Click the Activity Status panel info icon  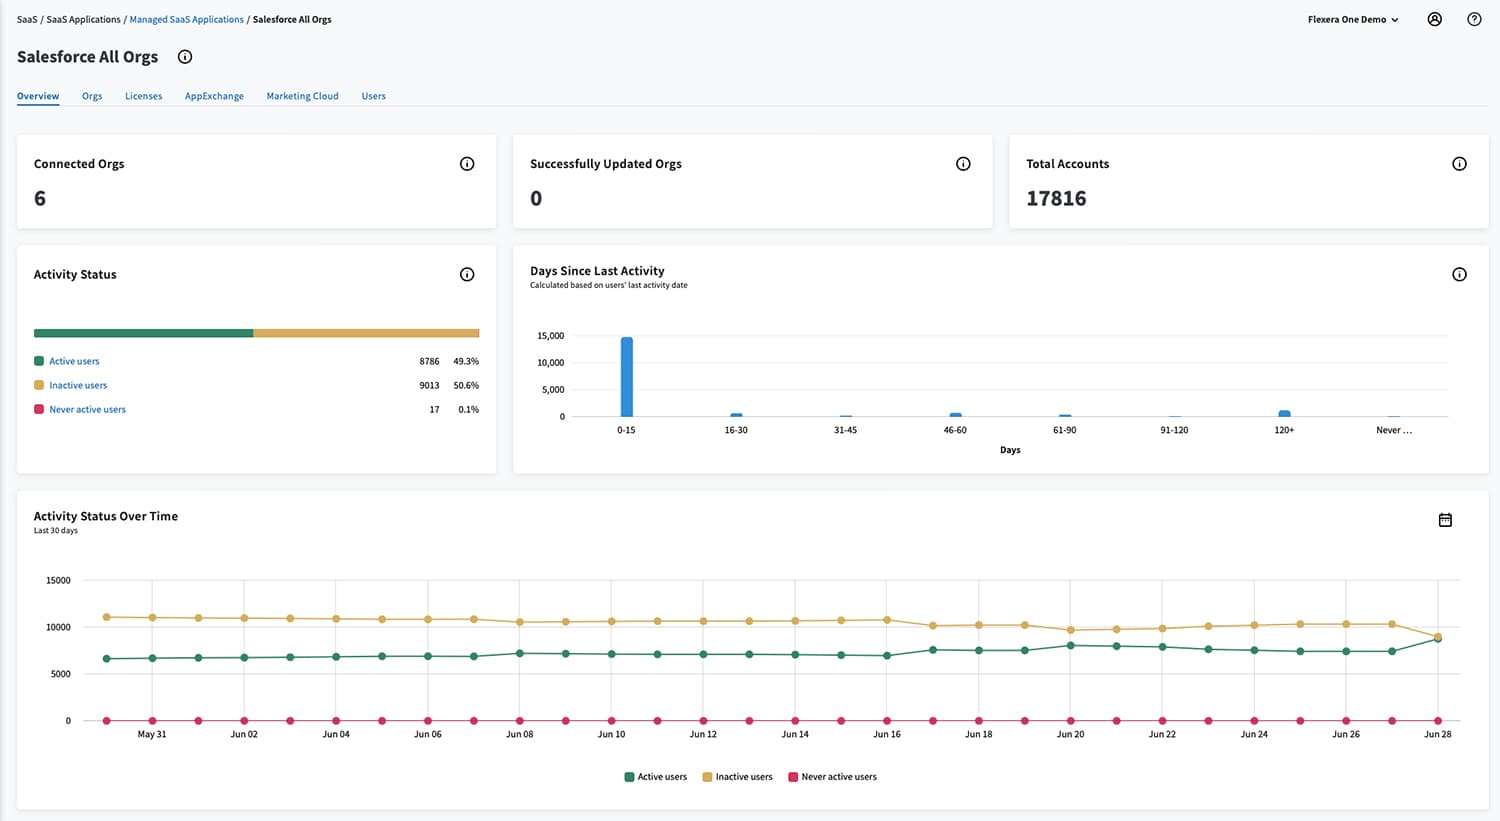467,274
